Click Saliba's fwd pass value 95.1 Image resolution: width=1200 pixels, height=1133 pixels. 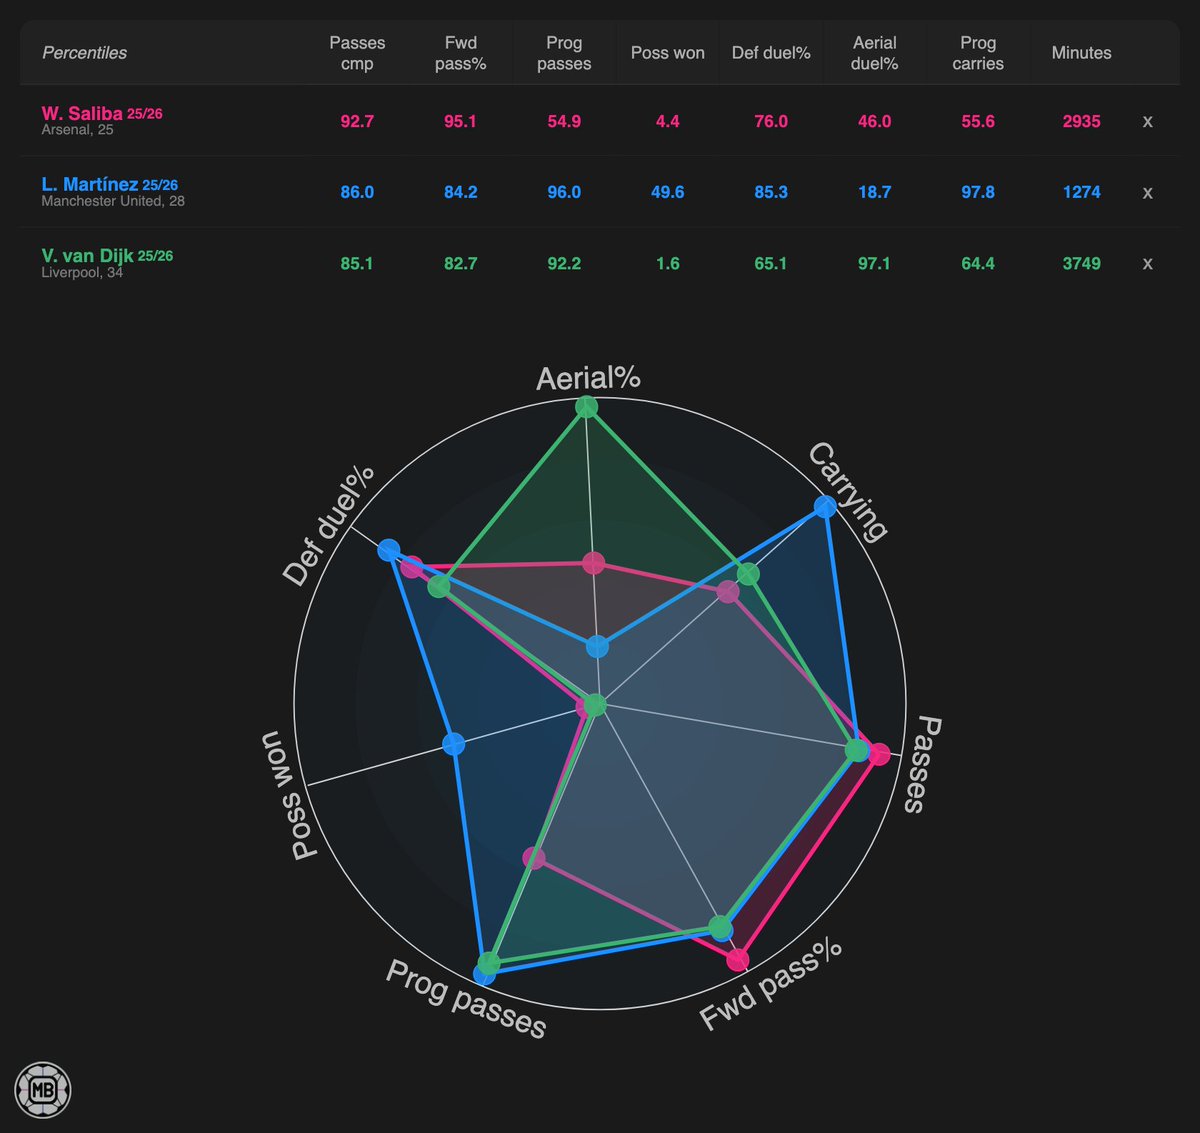(461, 121)
